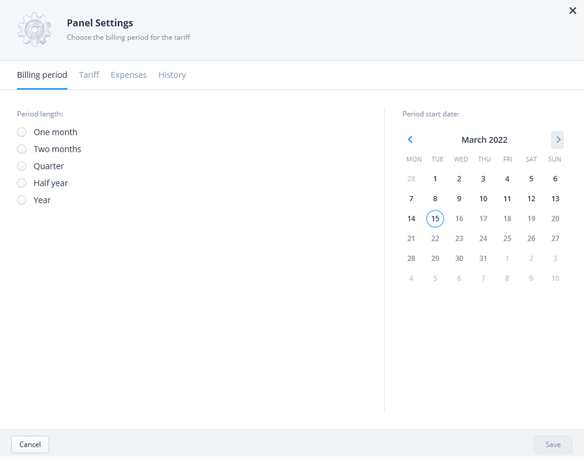Select the One month radio button
Screen dimensions: 584x457
22,132
